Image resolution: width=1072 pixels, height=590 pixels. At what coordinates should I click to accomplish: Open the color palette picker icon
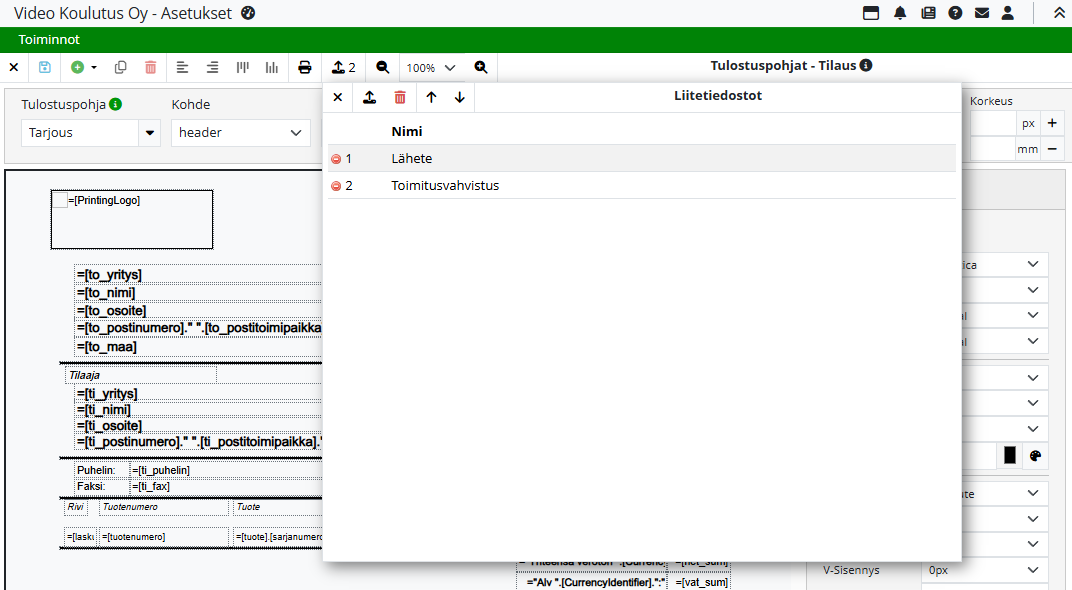coord(1035,455)
